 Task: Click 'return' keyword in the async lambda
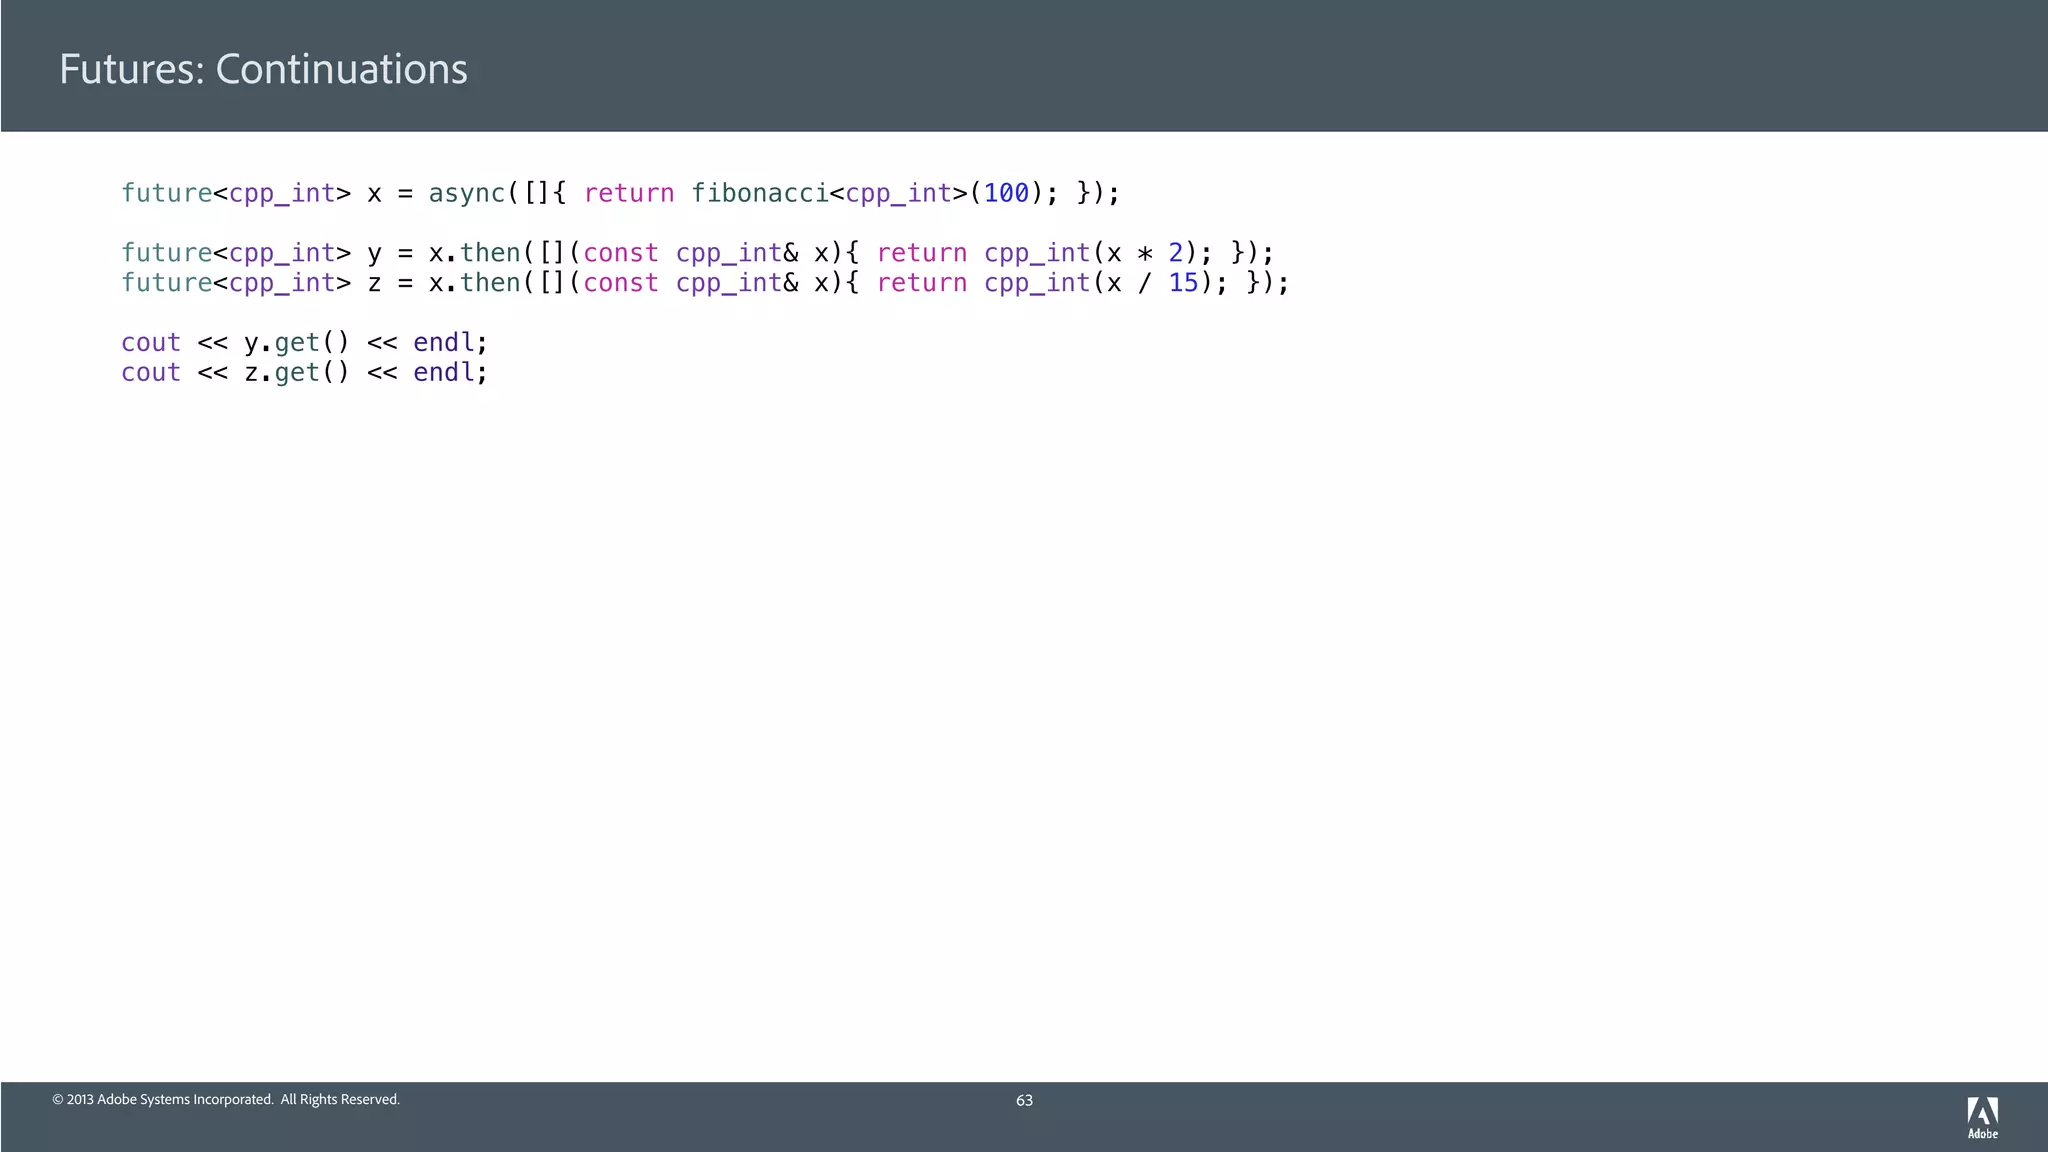click(629, 193)
